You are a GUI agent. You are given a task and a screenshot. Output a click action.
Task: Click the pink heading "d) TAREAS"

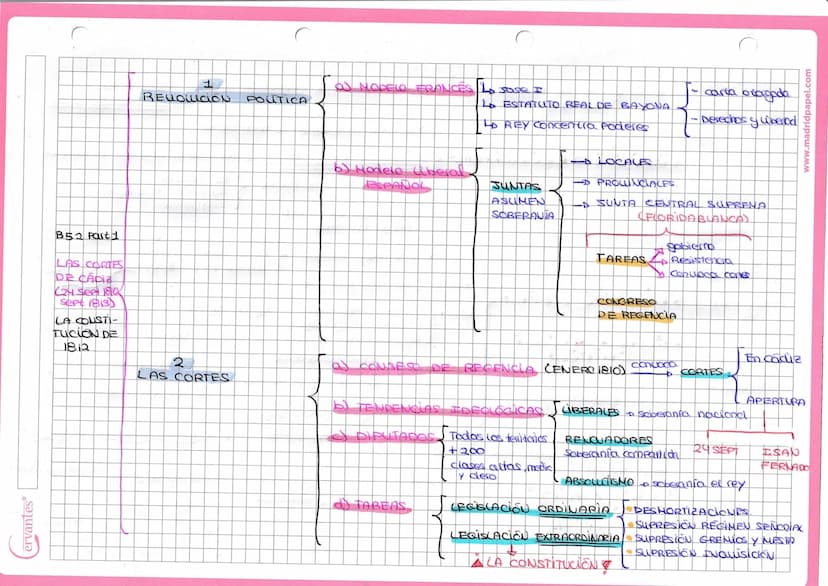(x=372, y=506)
